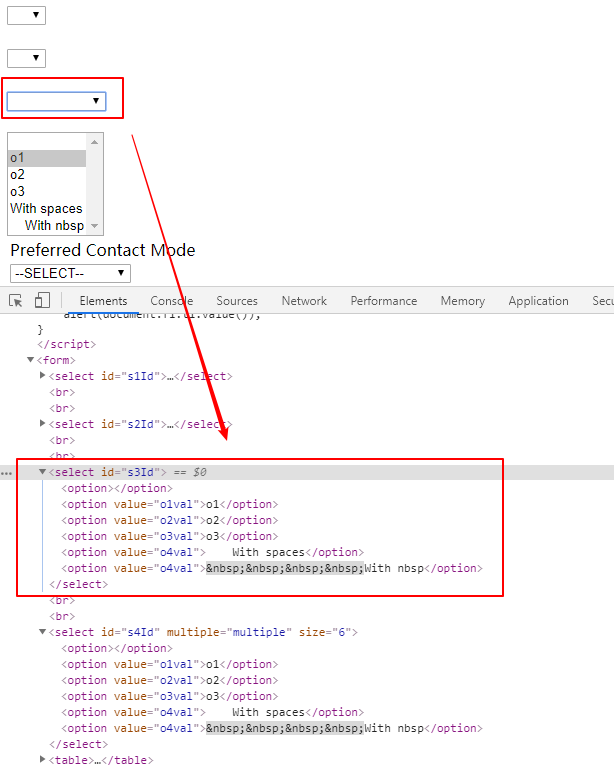This screenshot has height=769, width=614.
Task: Expand the select s1Id node
Action: tap(42, 376)
